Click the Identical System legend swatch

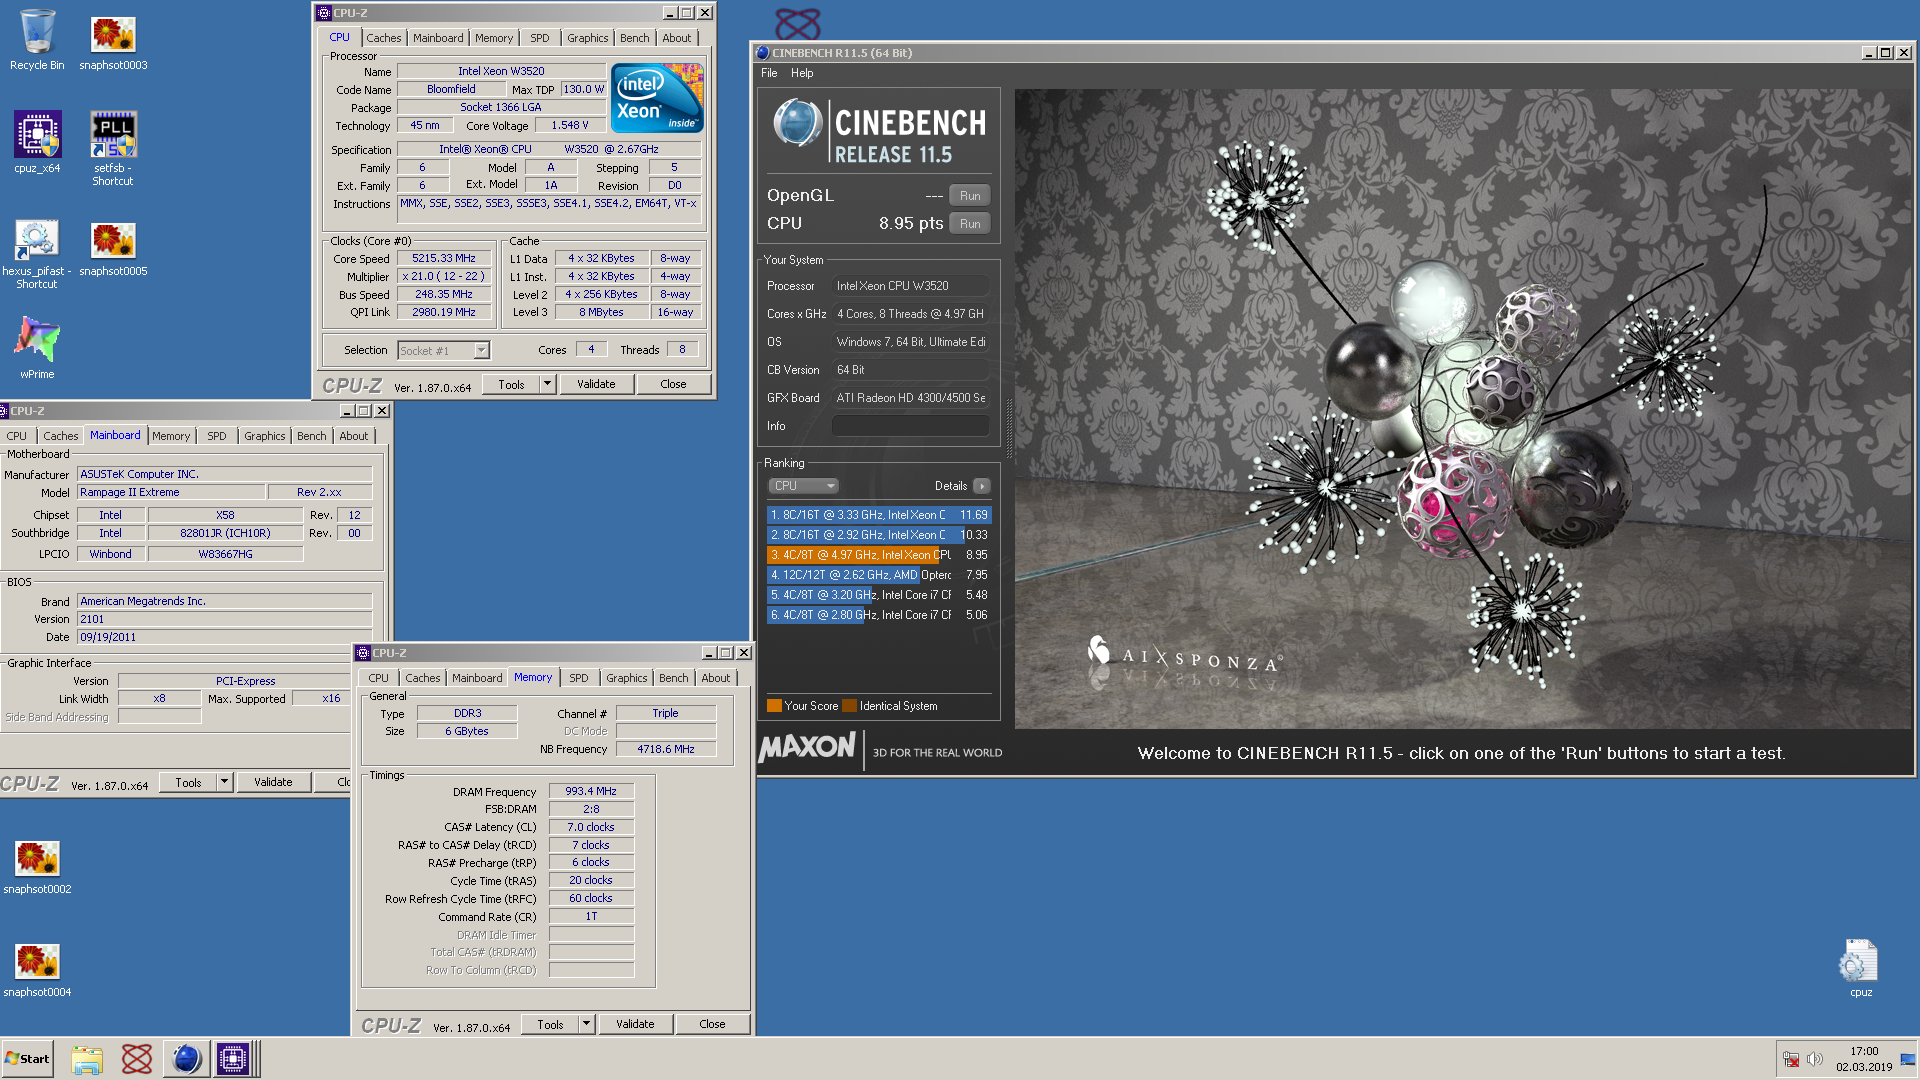849,706
